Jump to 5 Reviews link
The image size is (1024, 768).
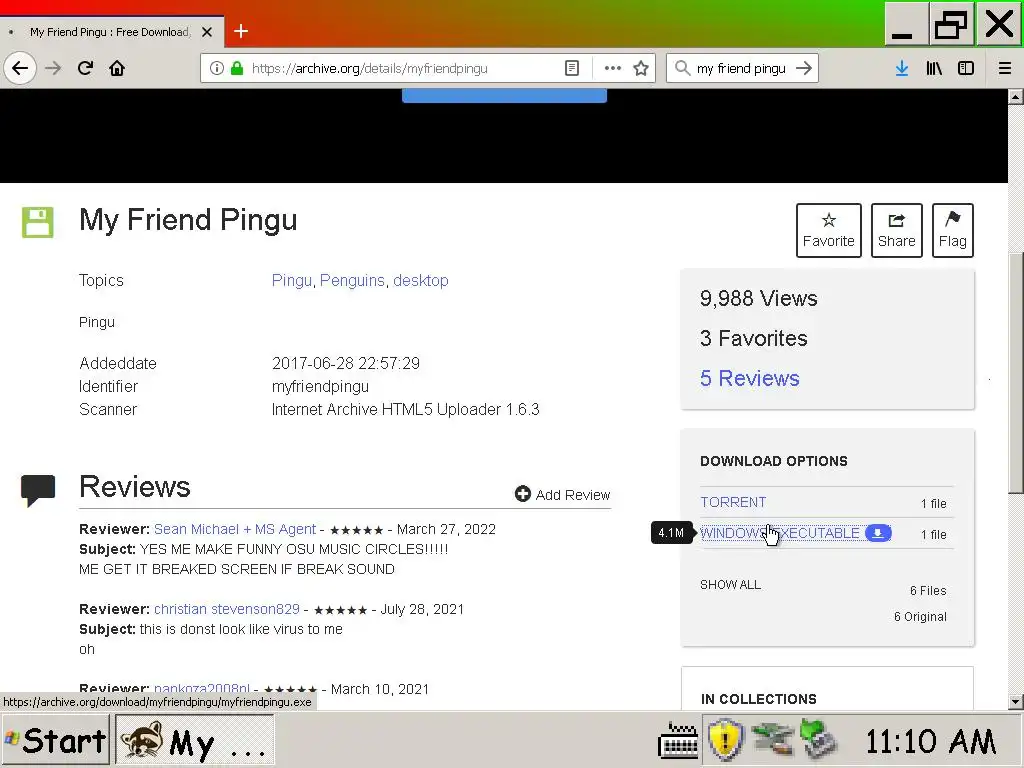pos(750,378)
